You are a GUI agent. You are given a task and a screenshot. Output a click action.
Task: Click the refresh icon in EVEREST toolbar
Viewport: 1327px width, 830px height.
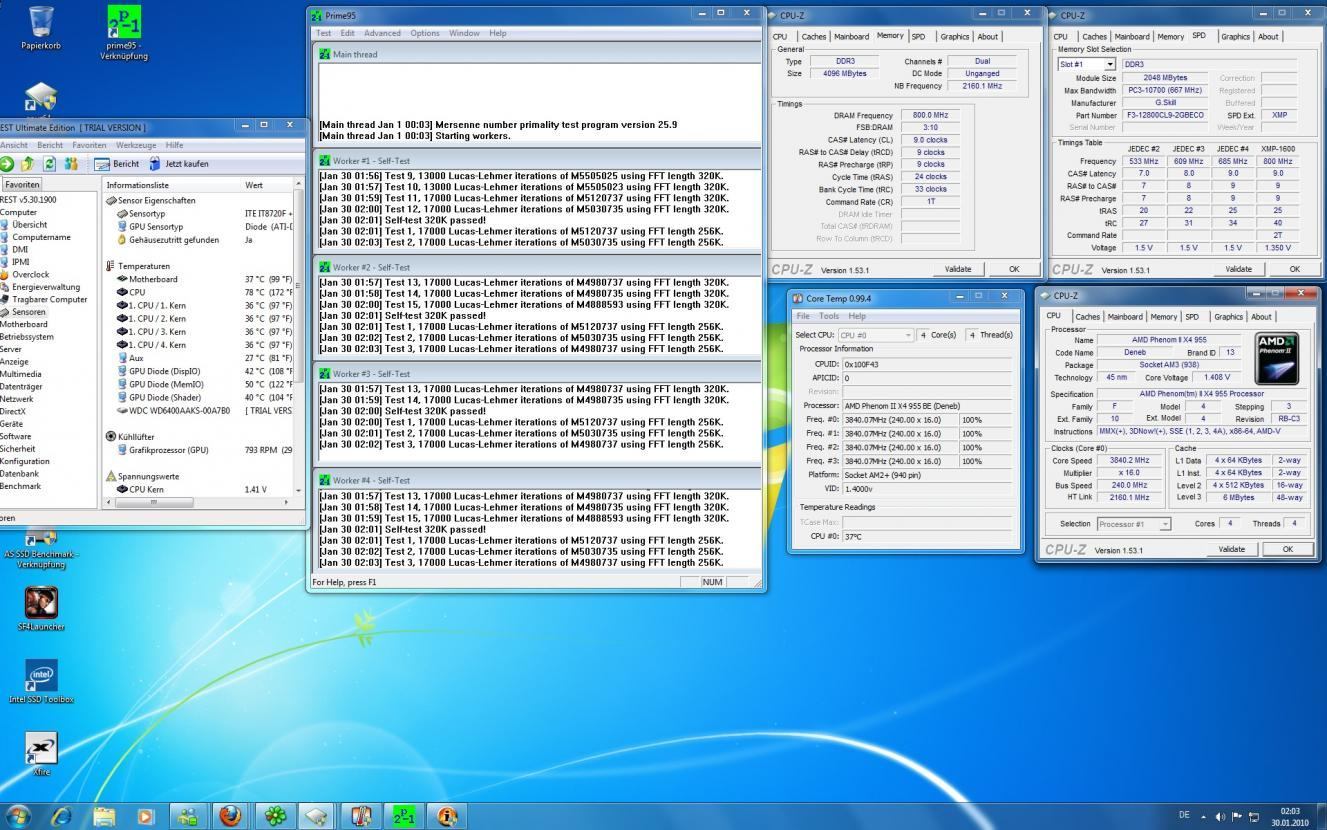tap(49, 164)
